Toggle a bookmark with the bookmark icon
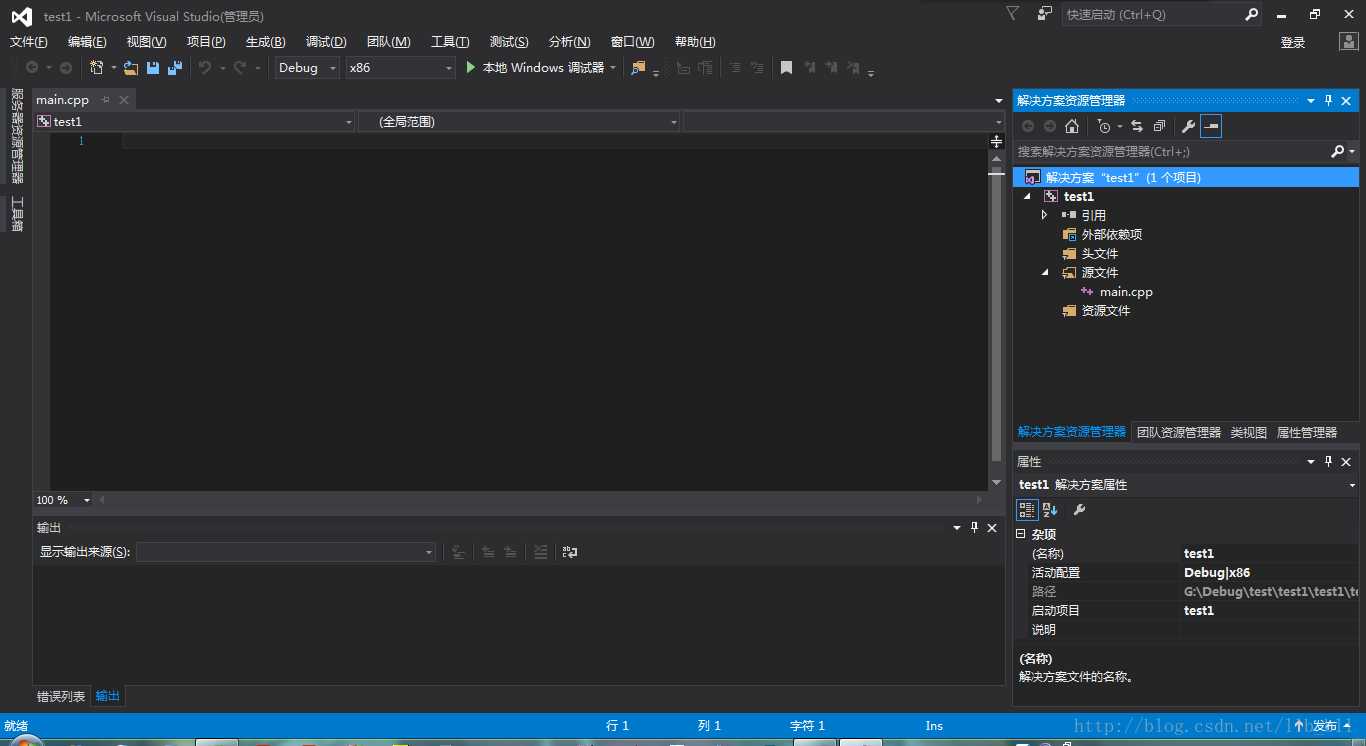 tap(786, 68)
